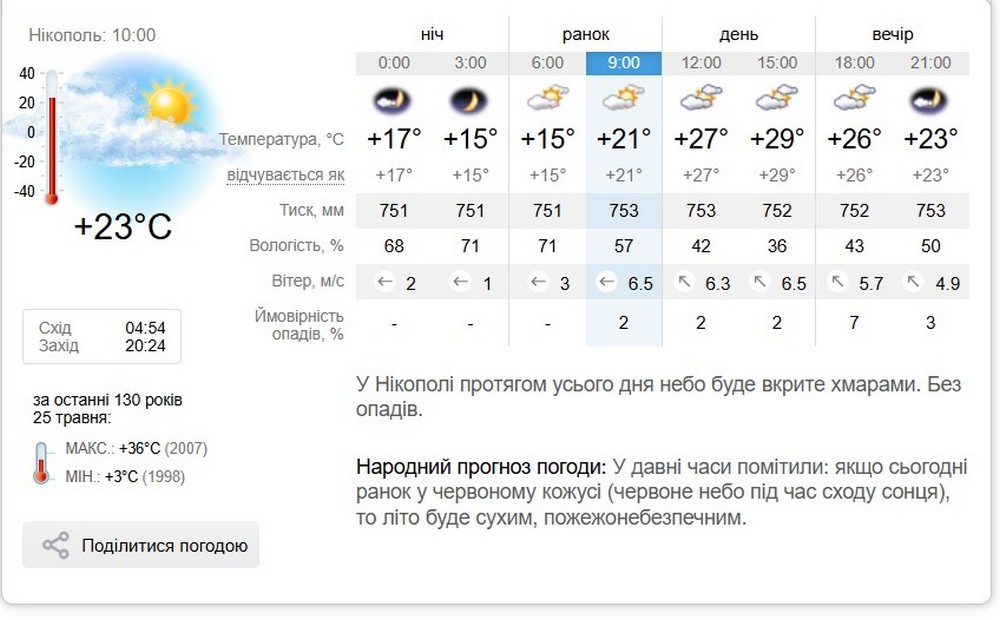The height and width of the screenshot is (620, 1000).
Task: Click the share icon beside Поділитися погодою
Action: tap(56, 546)
